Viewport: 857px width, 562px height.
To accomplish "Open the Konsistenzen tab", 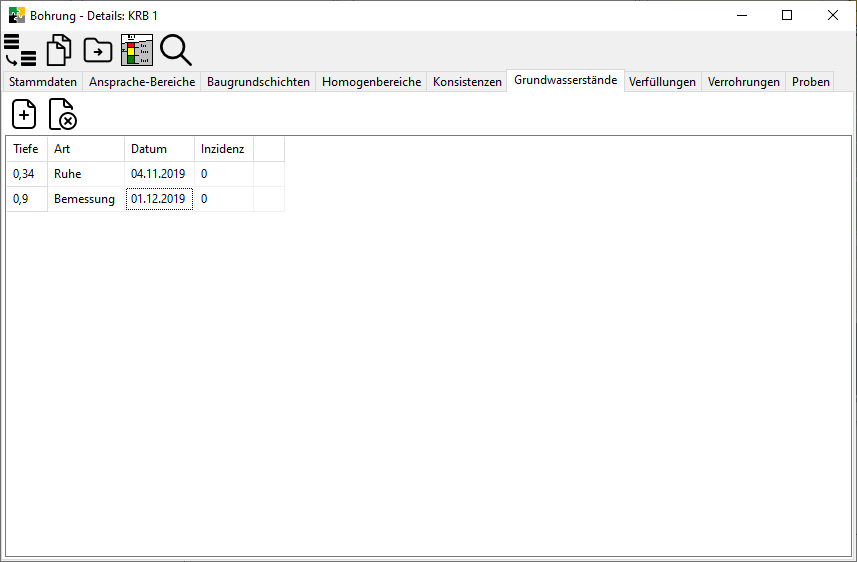I will point(467,82).
